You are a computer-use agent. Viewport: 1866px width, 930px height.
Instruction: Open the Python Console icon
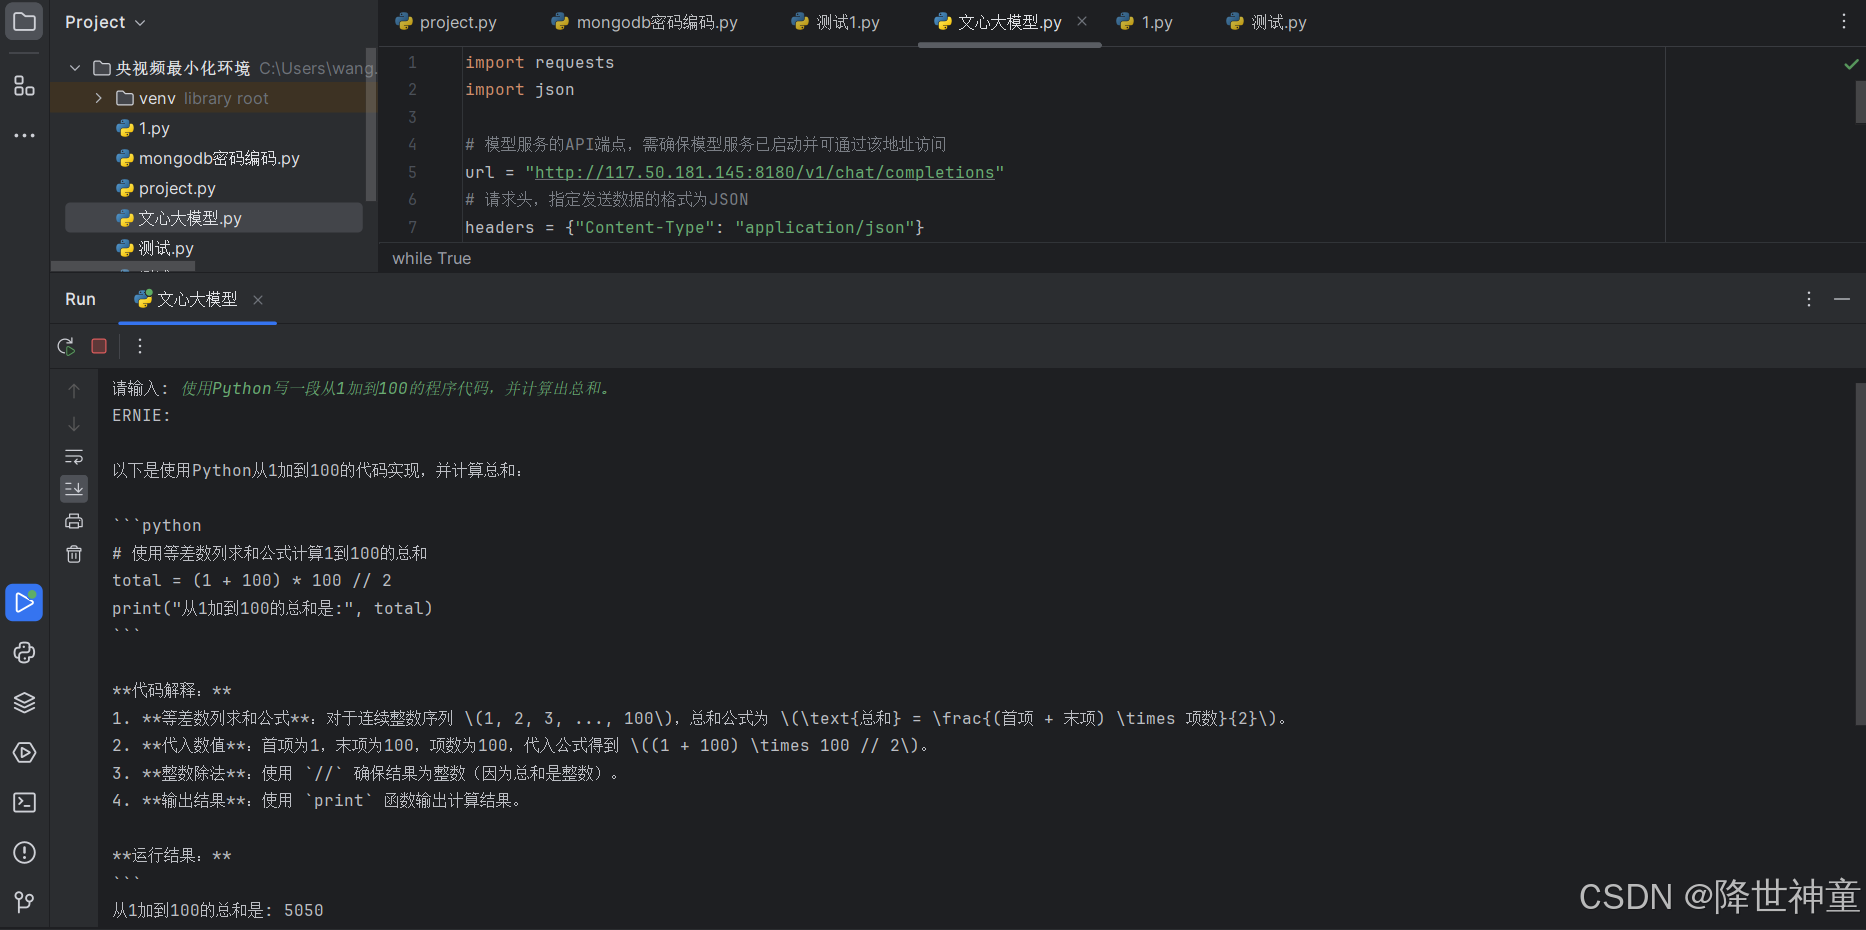[x=24, y=653]
